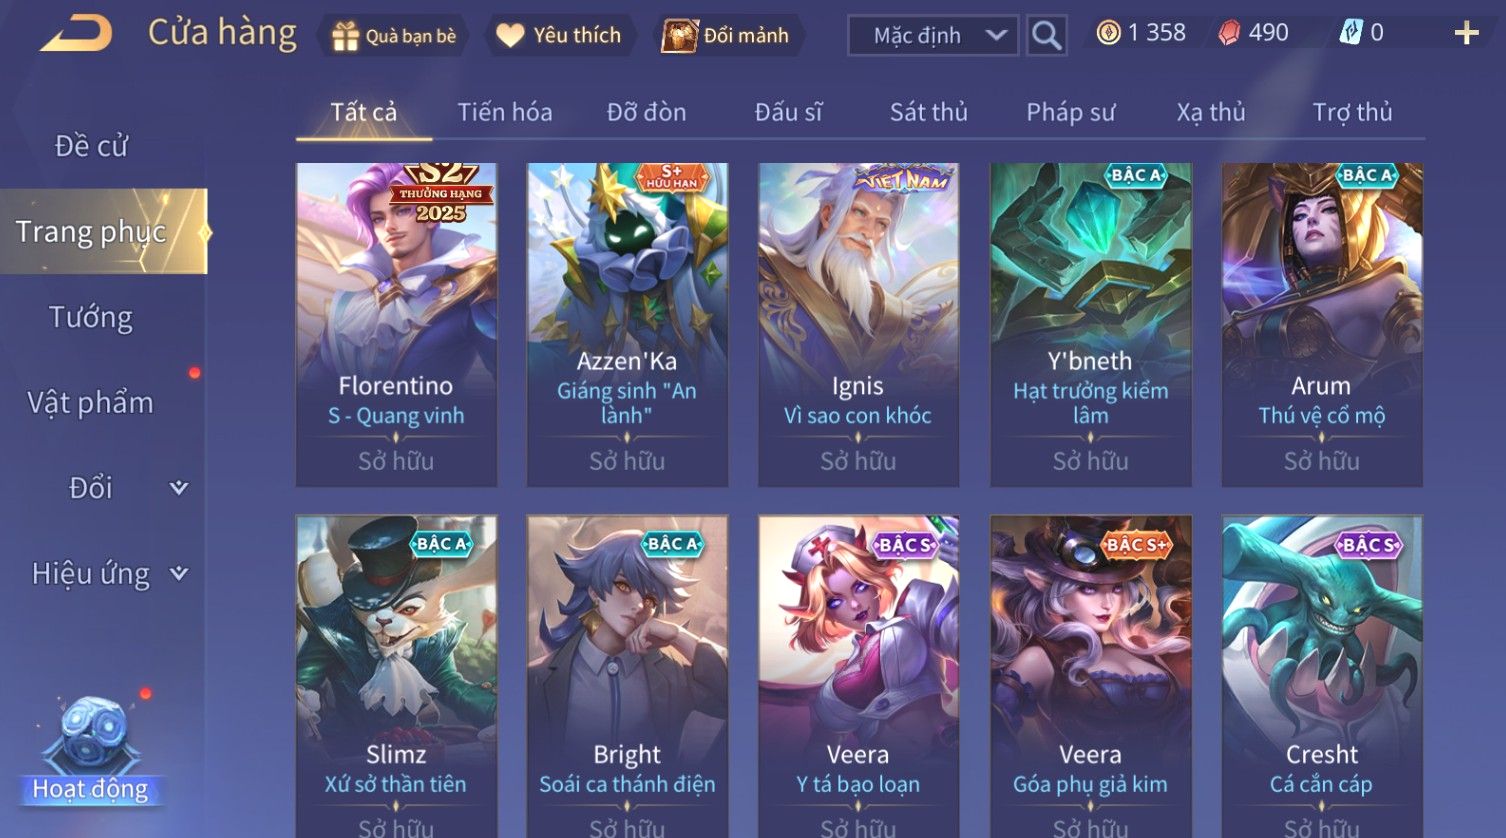The image size is (1506, 838).
Task: Go back using the return arrow icon
Action: point(76,34)
